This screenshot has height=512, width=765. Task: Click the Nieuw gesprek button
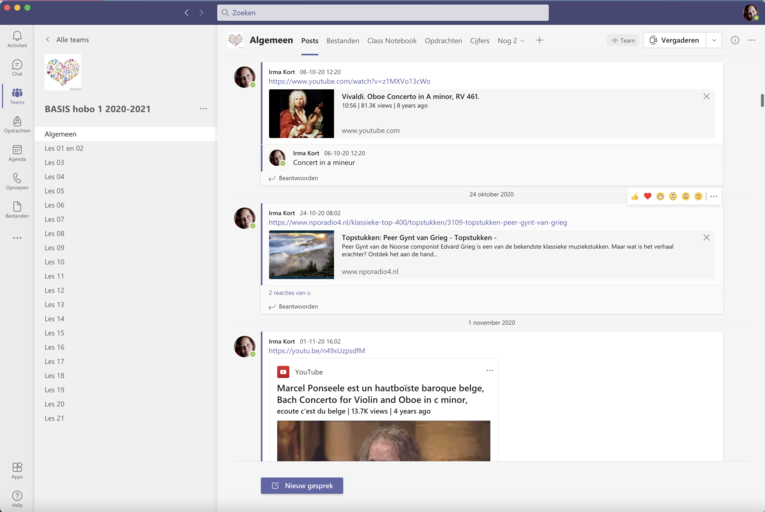point(302,485)
